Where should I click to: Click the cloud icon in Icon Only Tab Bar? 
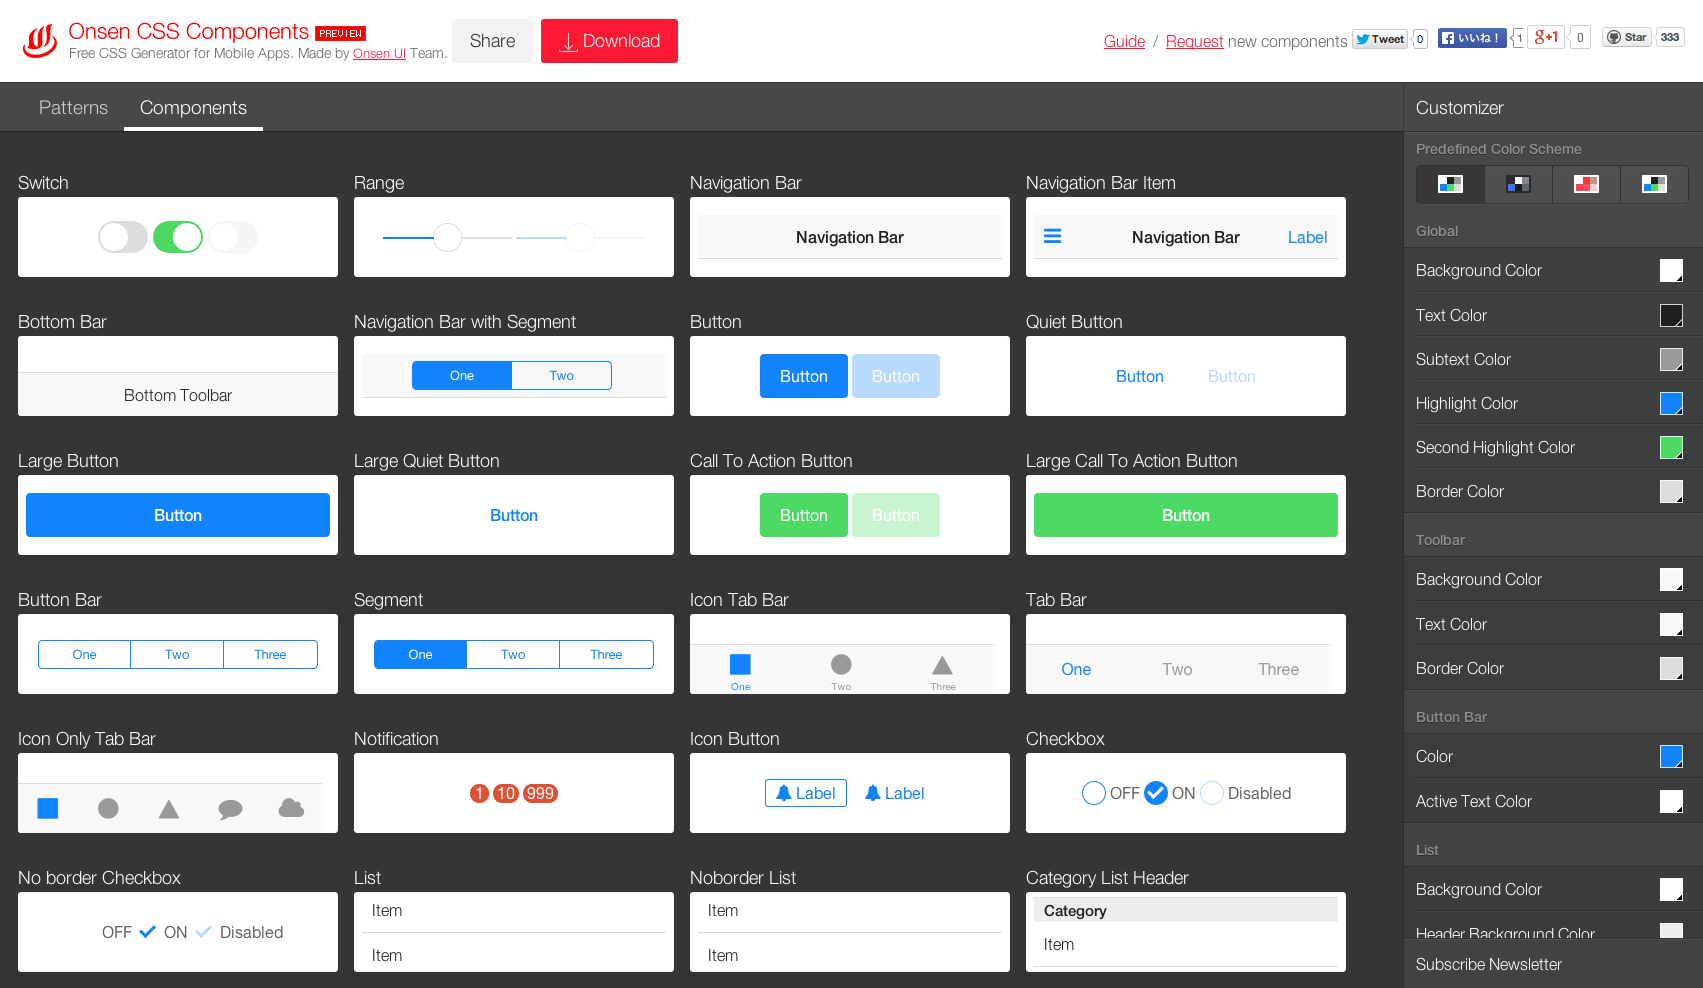(x=291, y=808)
